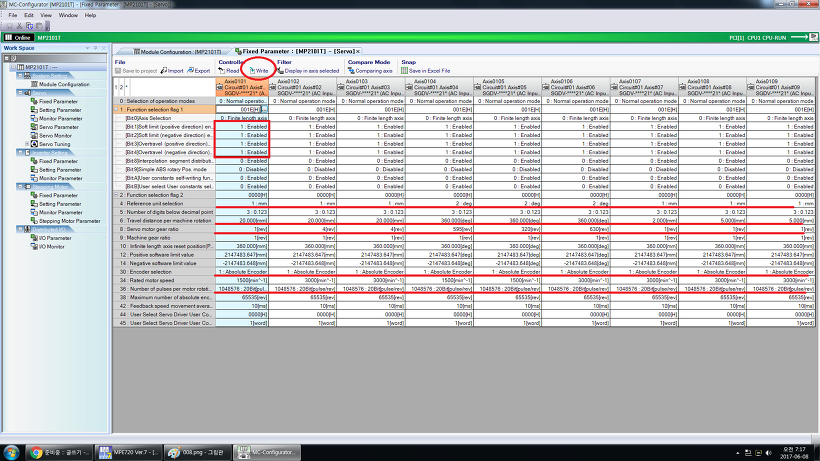
Task: Collapse the Distributed I/O tree group
Action: (20, 229)
